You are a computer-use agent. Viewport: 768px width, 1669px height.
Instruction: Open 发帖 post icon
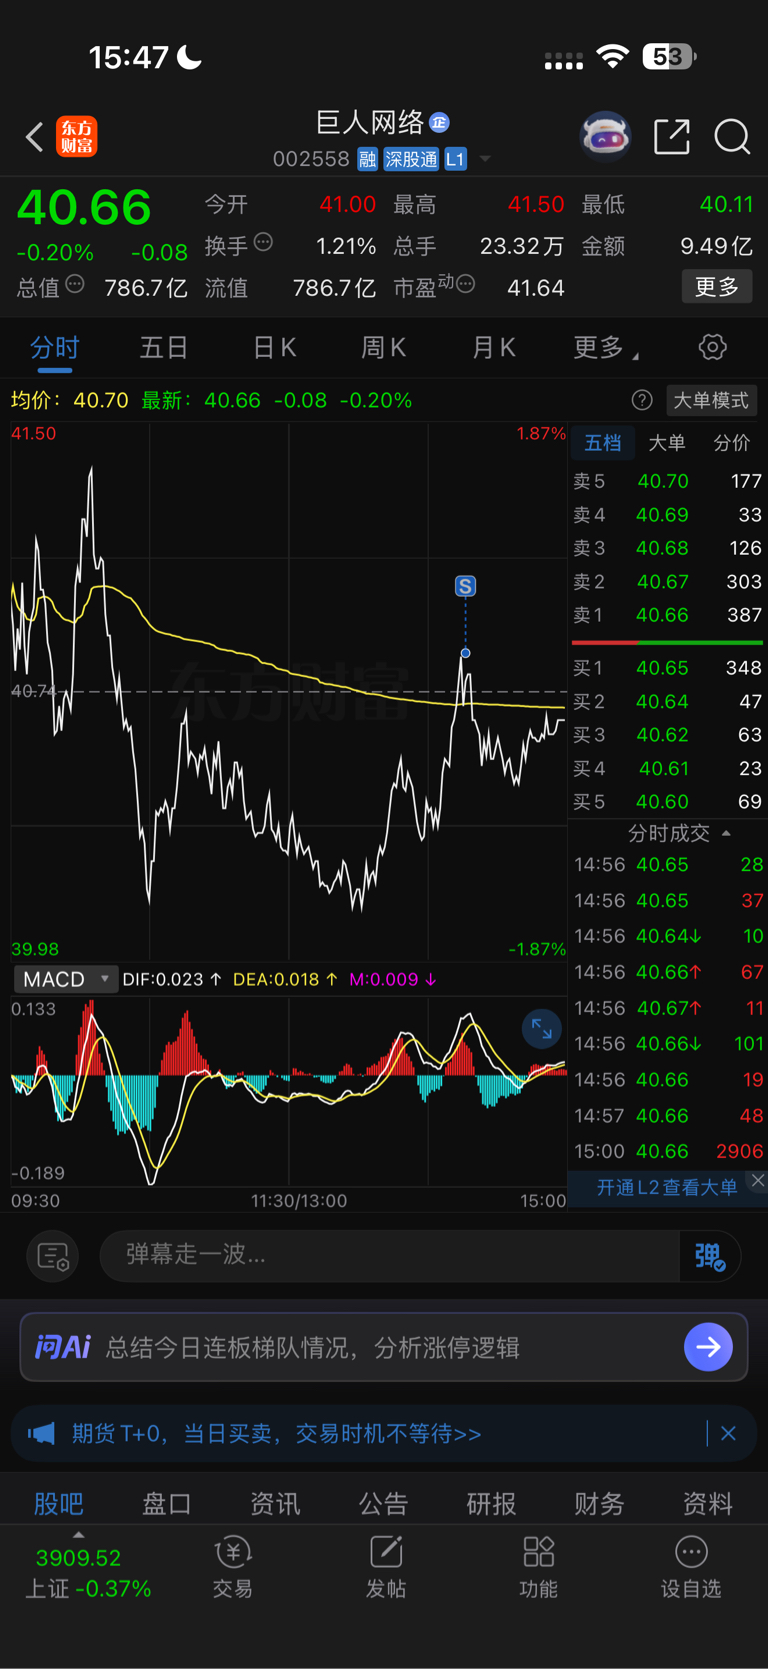coord(386,1567)
